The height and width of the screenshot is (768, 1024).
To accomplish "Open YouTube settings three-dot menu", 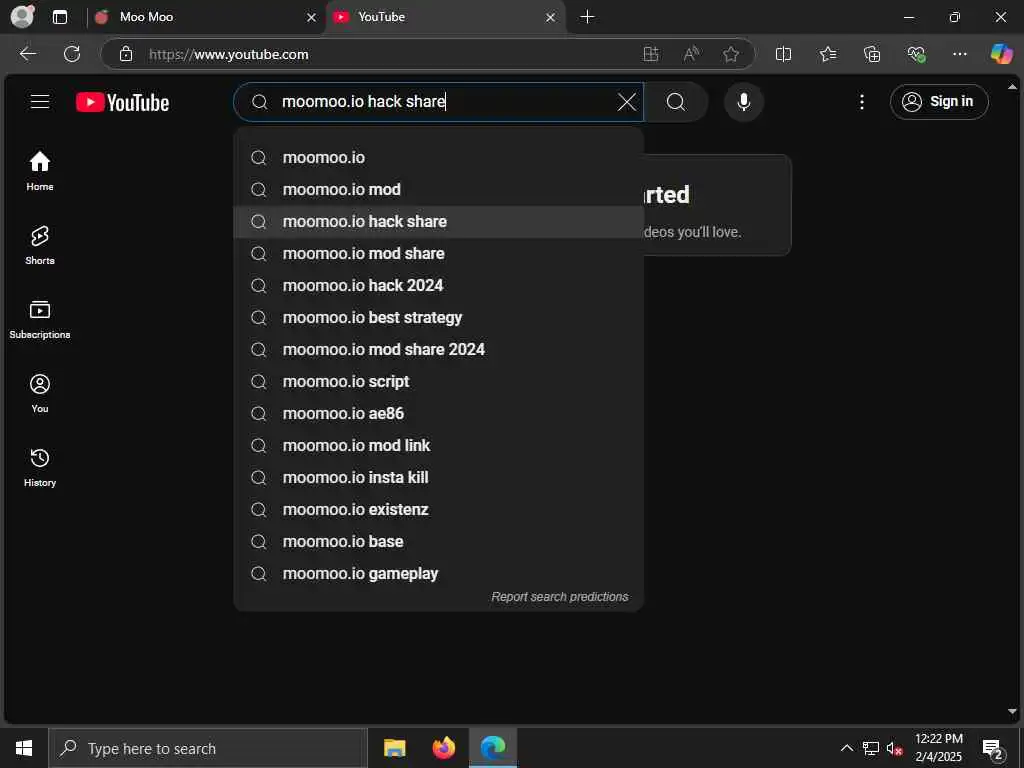I will (861, 102).
